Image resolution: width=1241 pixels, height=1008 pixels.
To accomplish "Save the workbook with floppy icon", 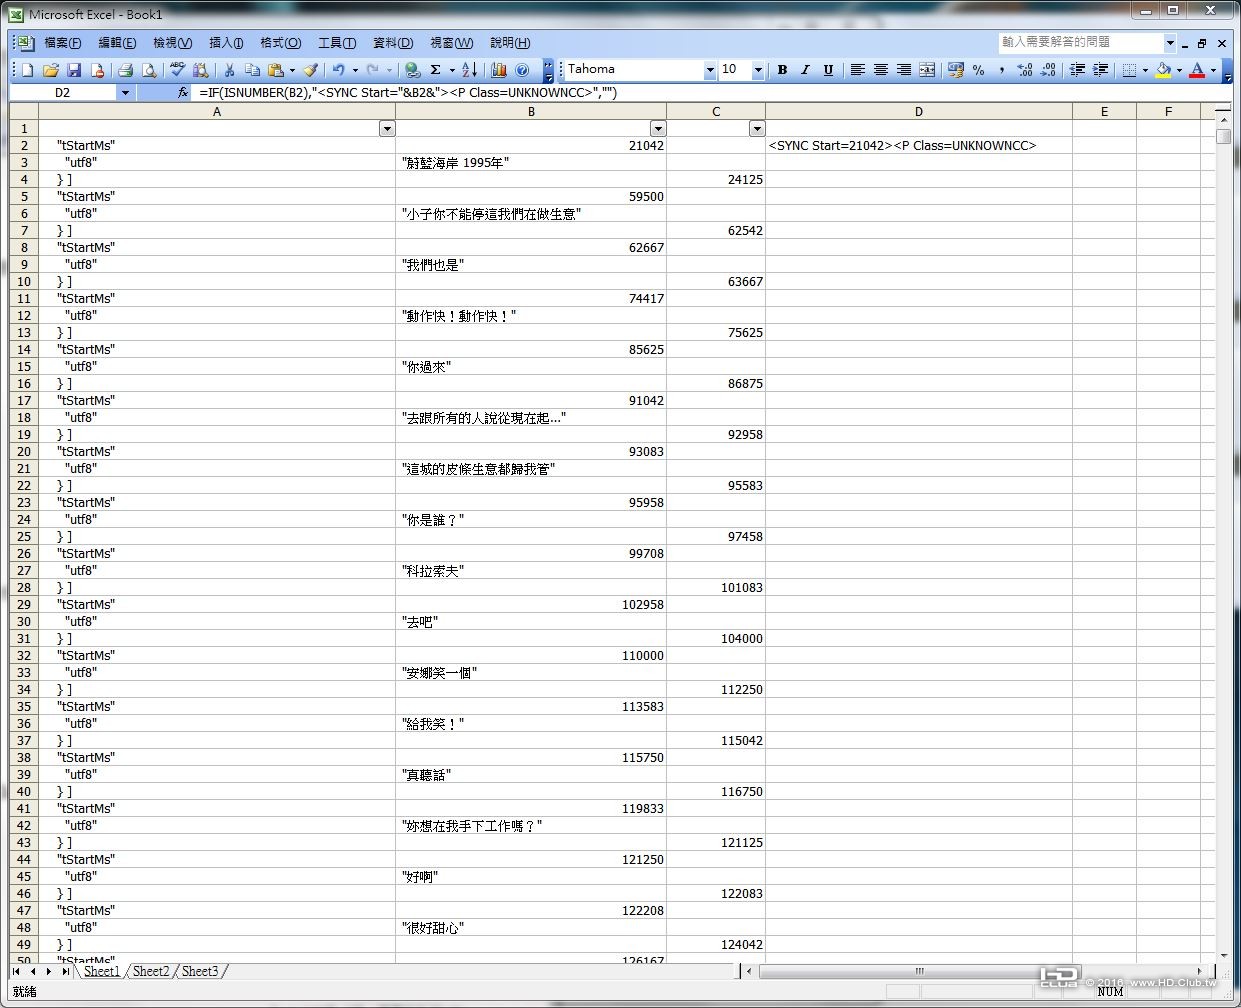I will pyautogui.click(x=74, y=70).
